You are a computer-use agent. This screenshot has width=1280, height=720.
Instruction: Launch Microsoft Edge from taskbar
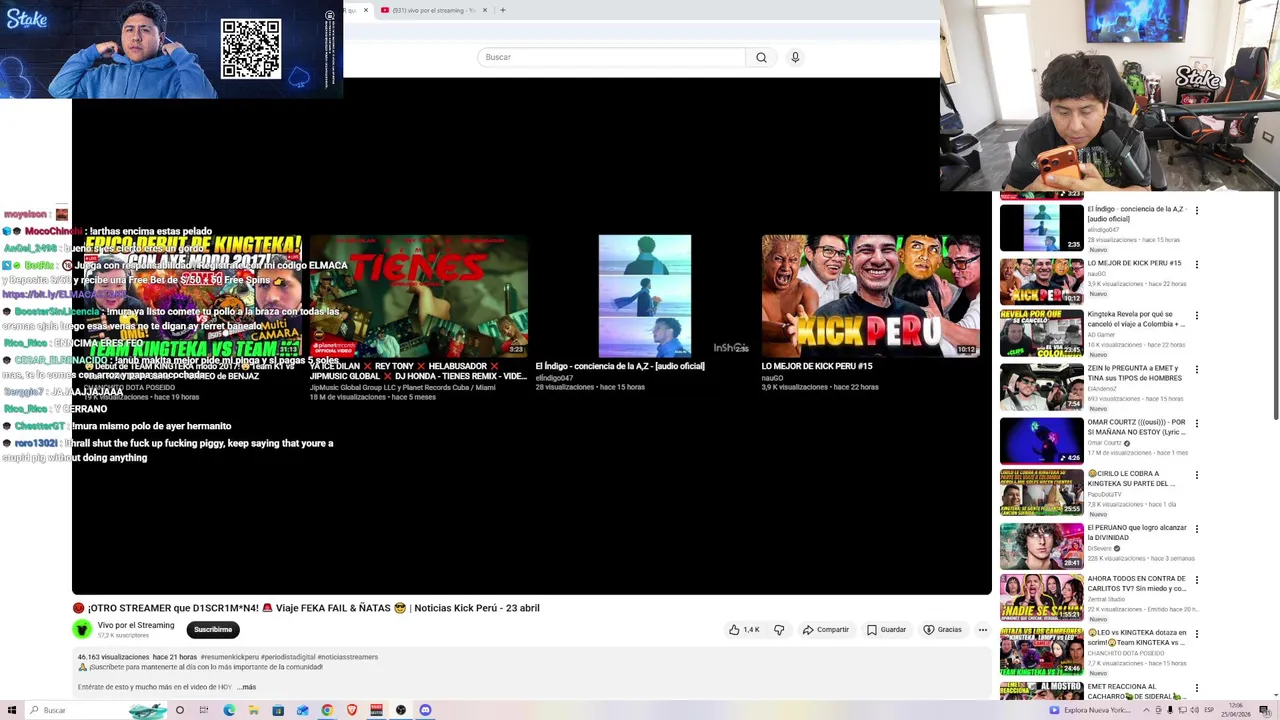(229, 710)
